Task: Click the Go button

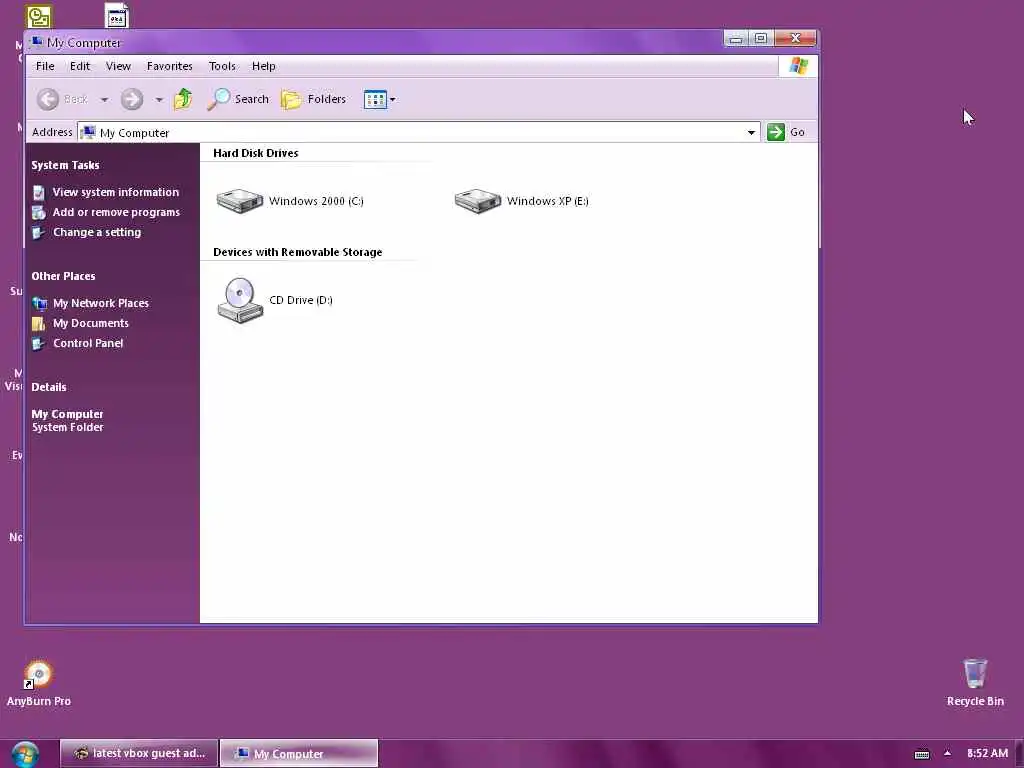Action: pyautogui.click(x=786, y=132)
